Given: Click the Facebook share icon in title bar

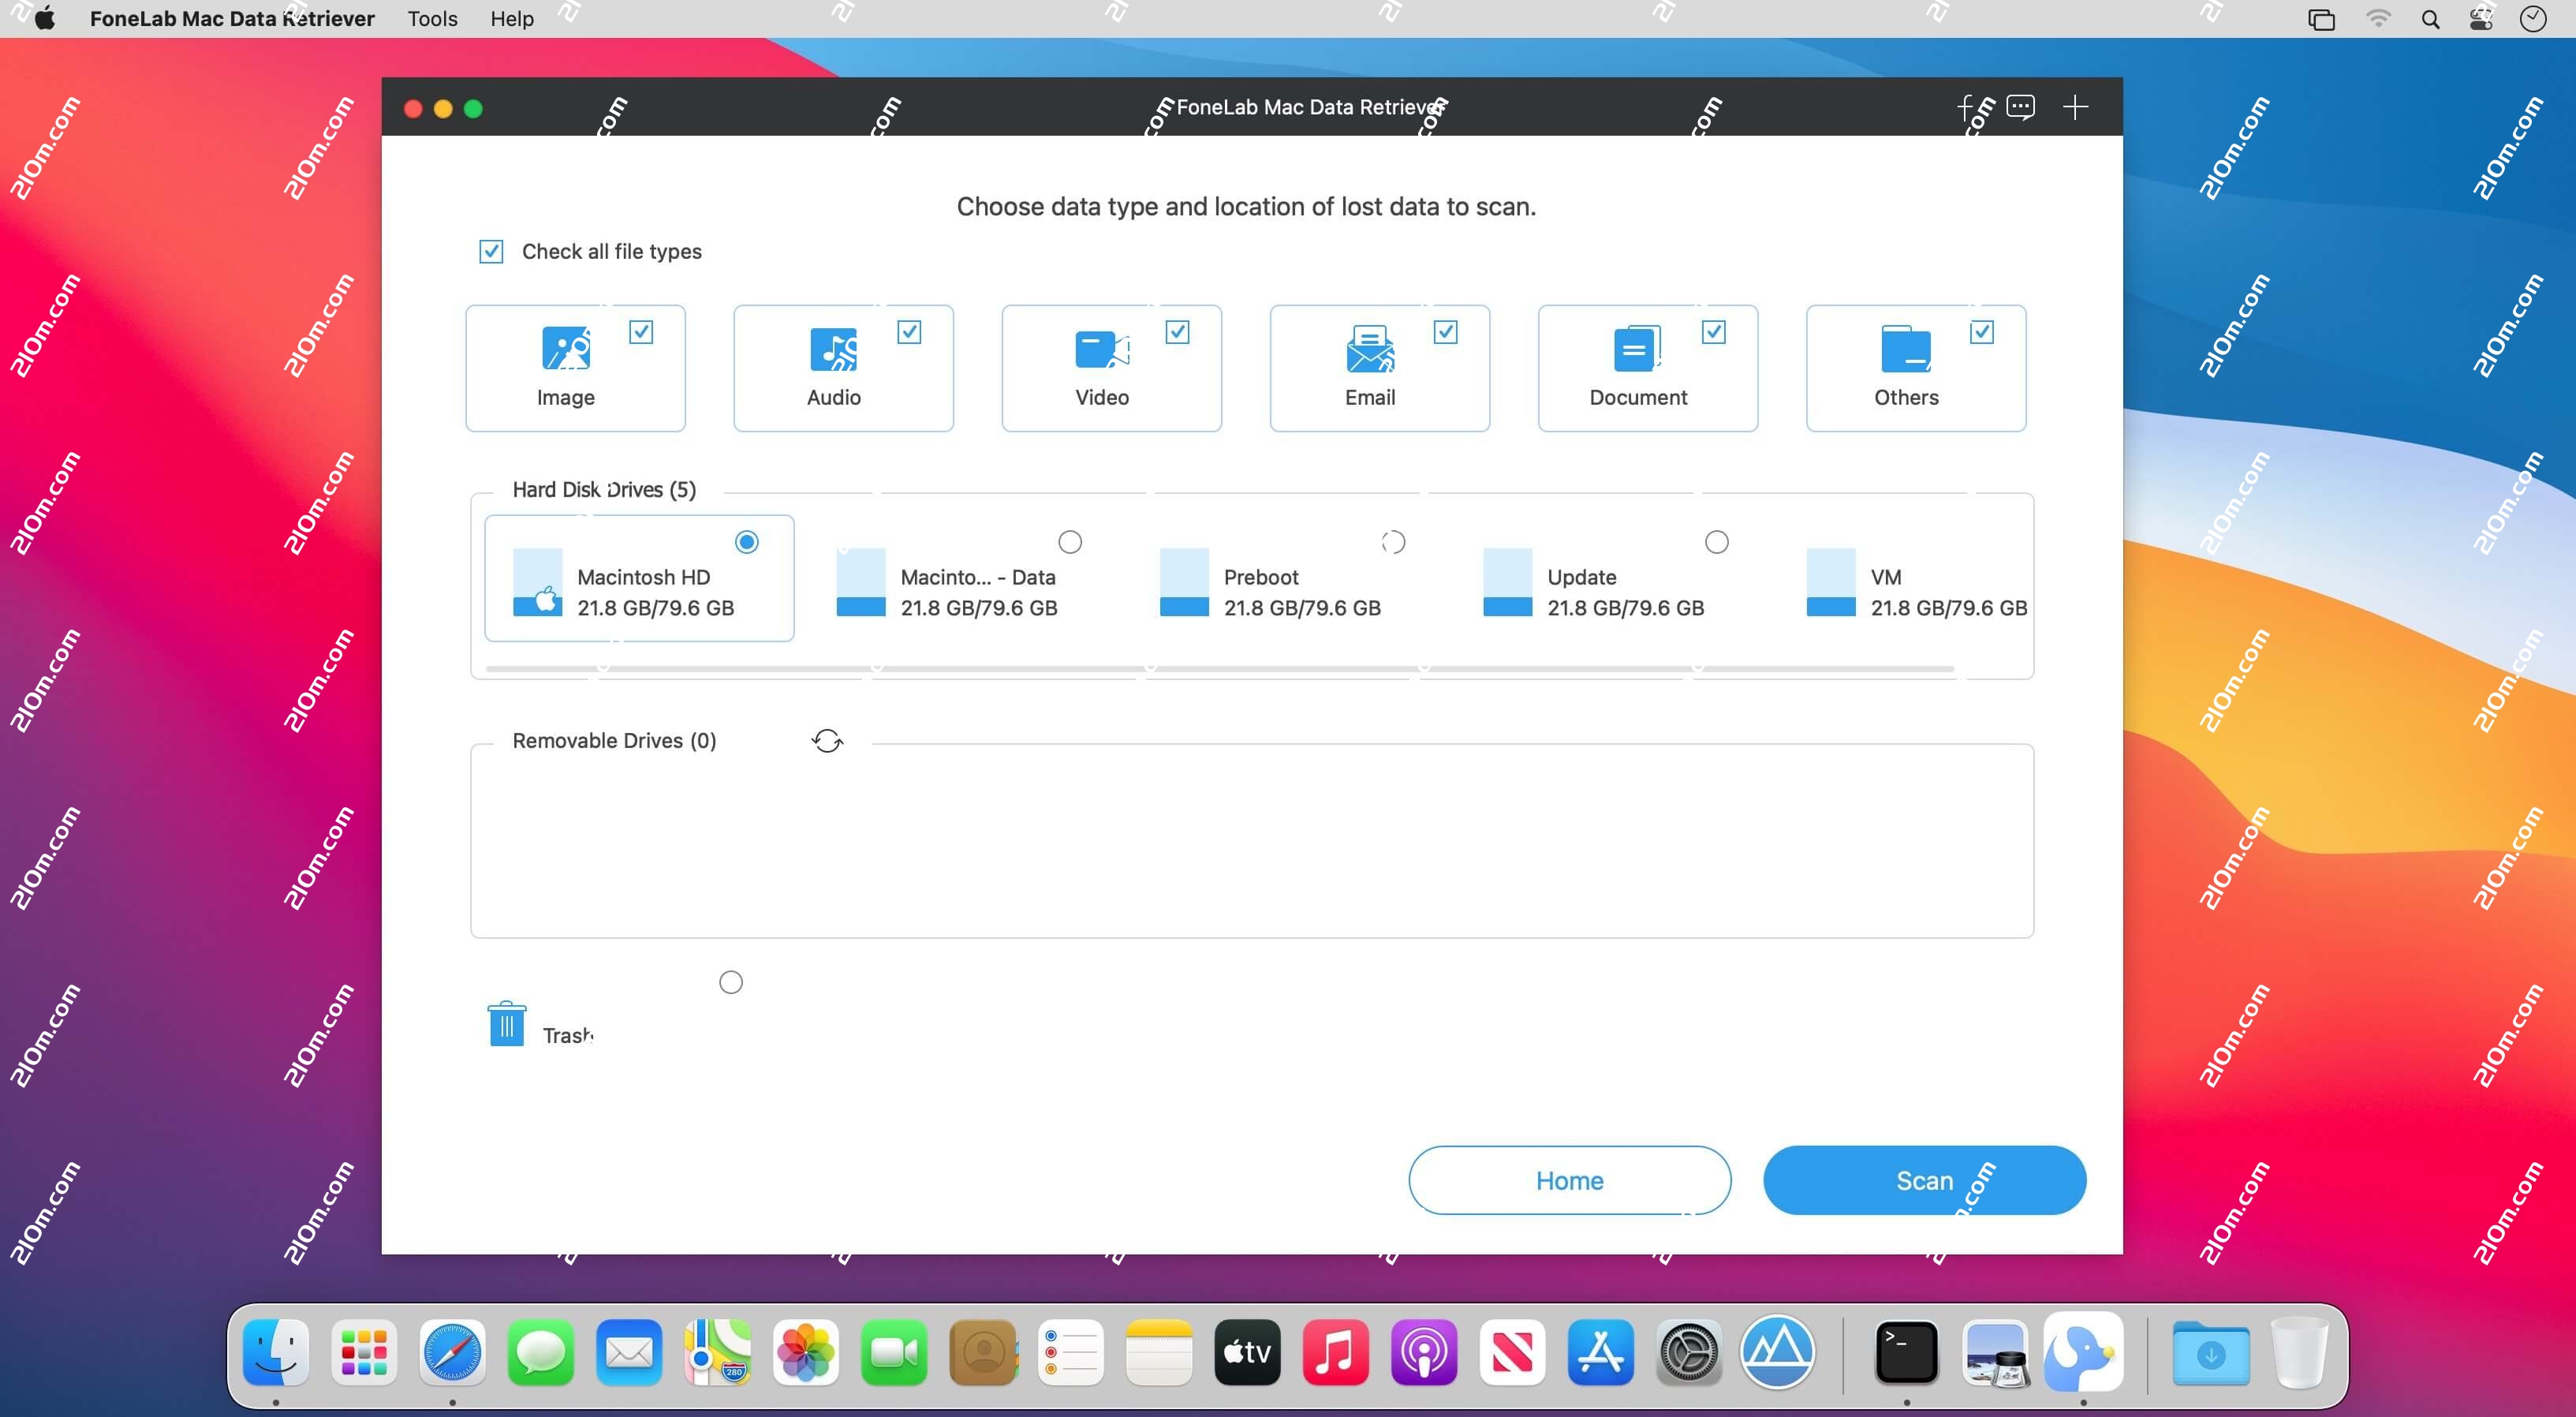Looking at the screenshot, I should [1968, 107].
